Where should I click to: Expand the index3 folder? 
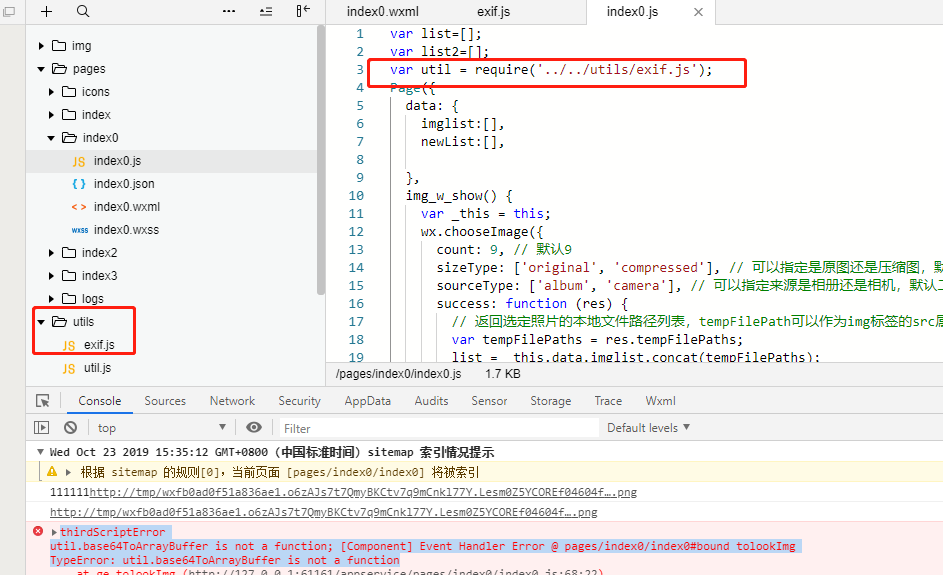pos(51,276)
